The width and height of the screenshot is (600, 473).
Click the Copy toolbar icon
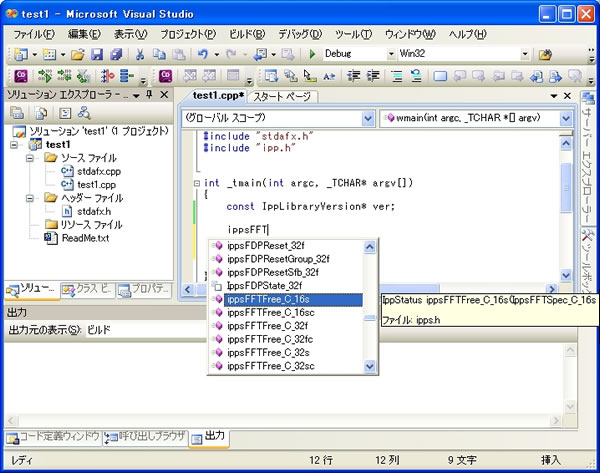click(x=159, y=55)
